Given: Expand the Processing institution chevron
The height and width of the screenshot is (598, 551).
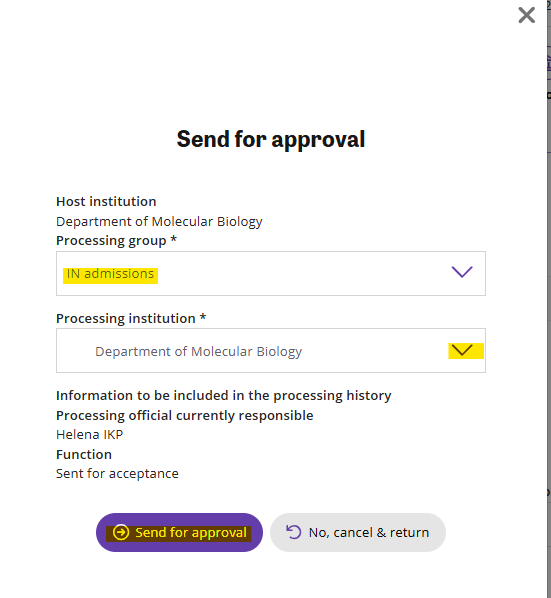Looking at the screenshot, I should pyautogui.click(x=462, y=350).
